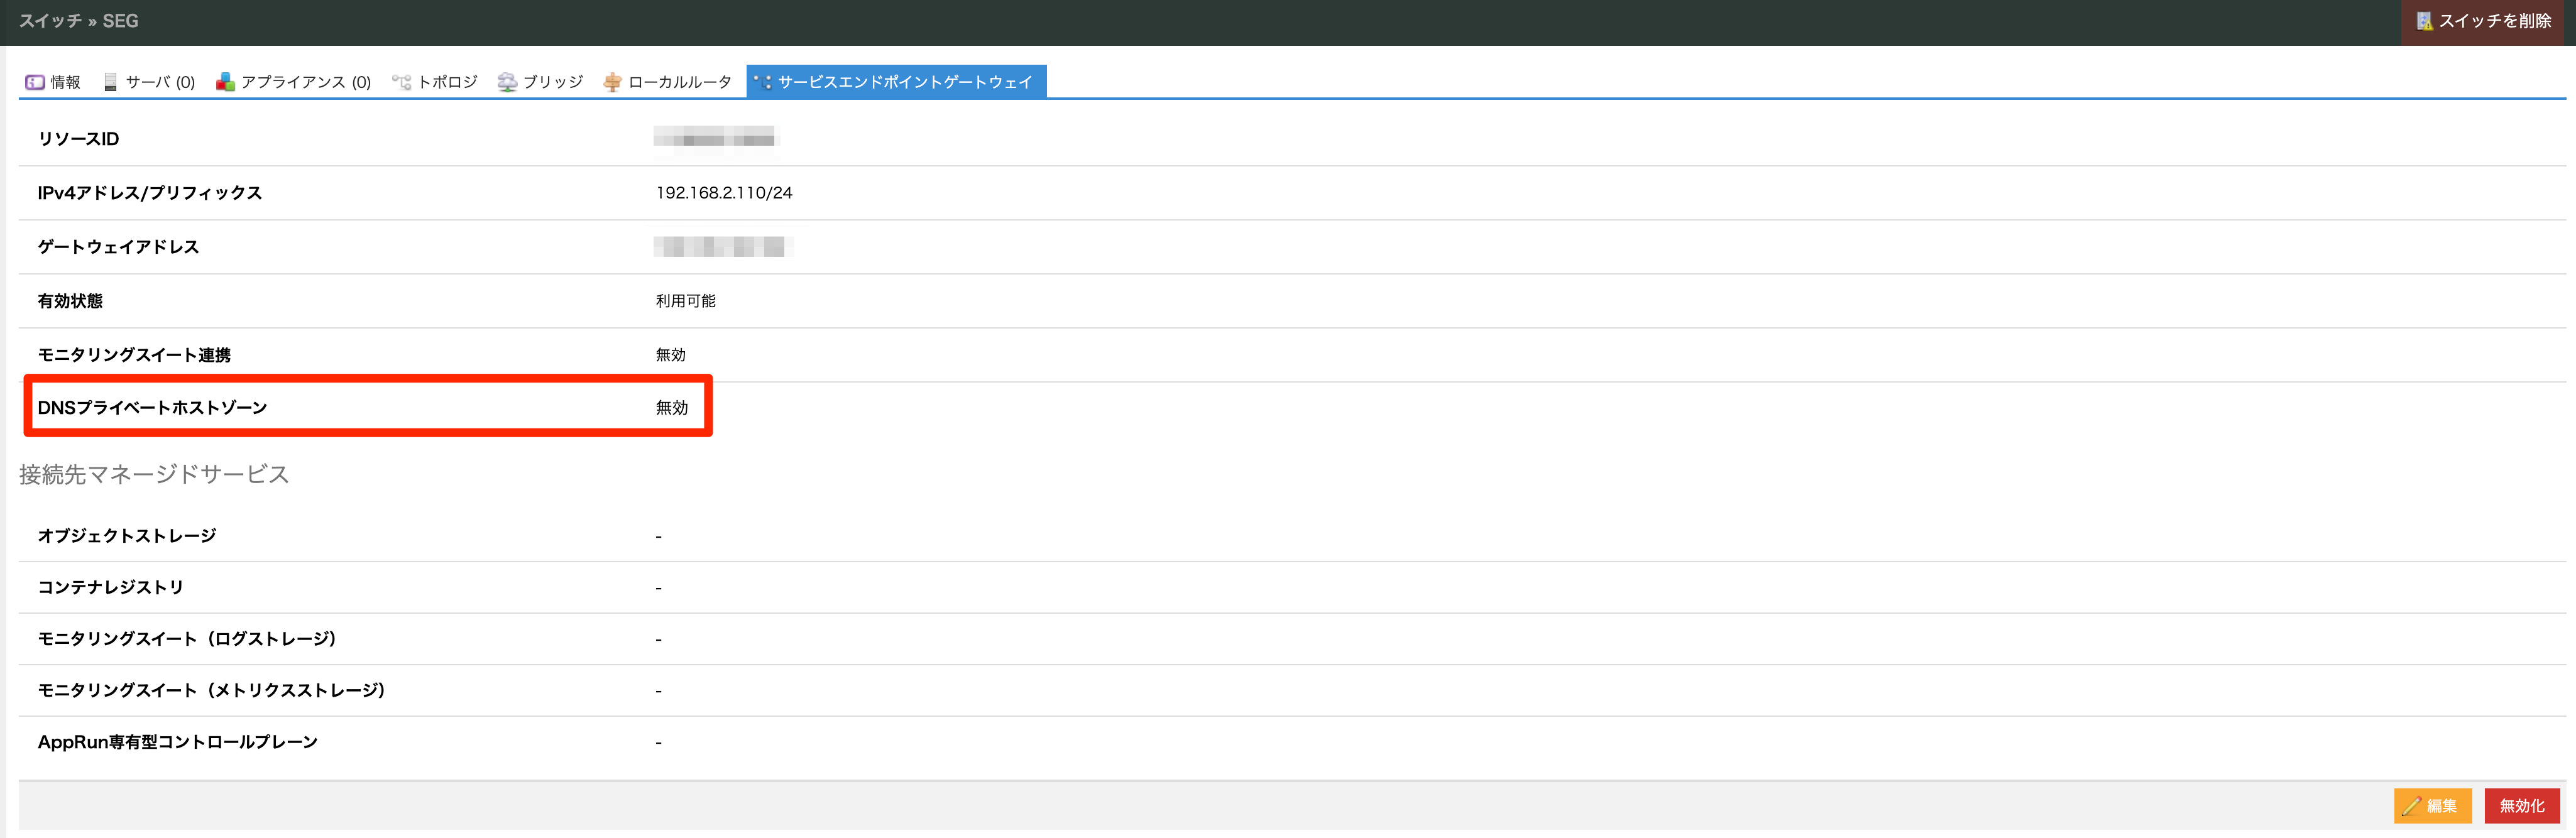The height and width of the screenshot is (838, 2576).
Task: Click the オブジェクトストレージ row label
Action: pos(127,536)
